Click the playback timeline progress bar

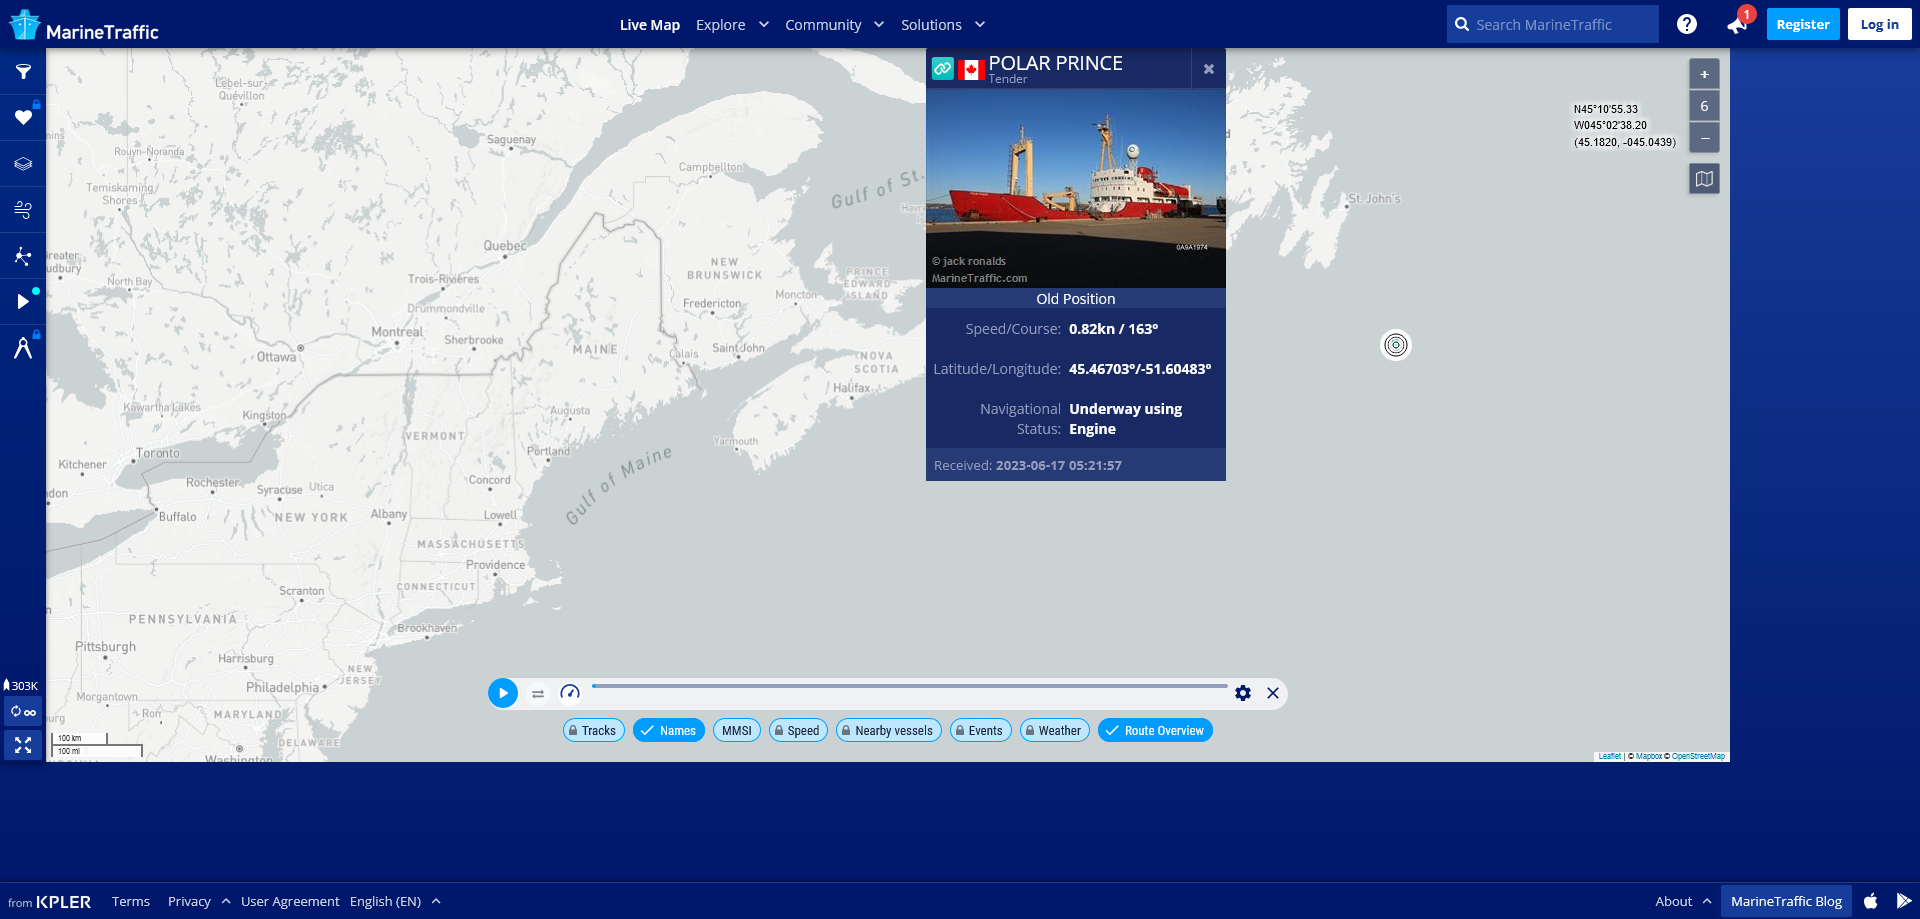click(909, 686)
